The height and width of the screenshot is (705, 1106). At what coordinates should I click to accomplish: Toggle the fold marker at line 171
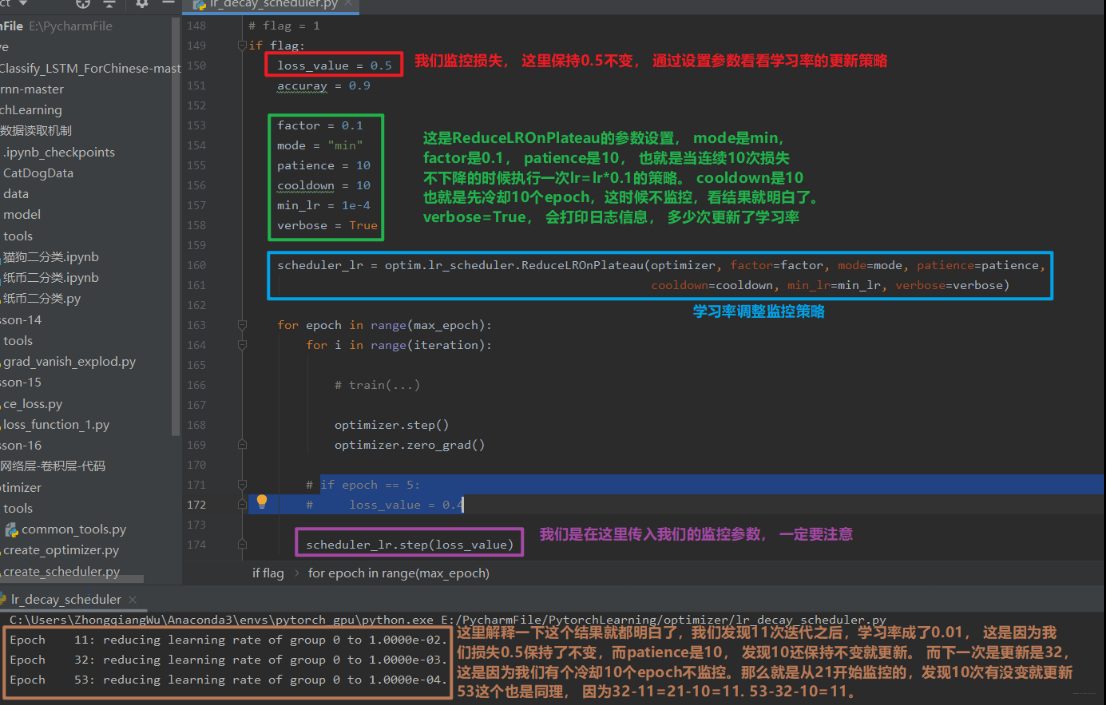[242, 485]
